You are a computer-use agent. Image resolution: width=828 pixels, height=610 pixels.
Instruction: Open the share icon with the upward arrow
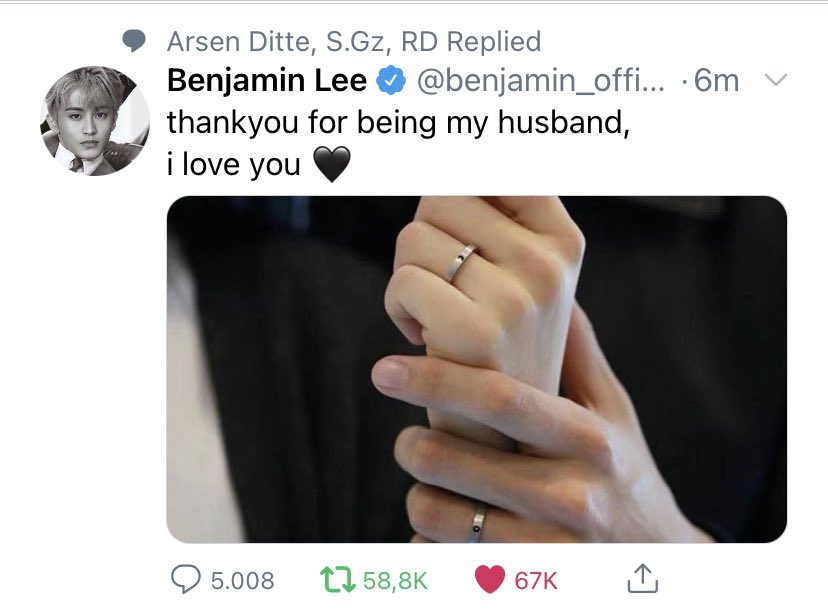[643, 578]
